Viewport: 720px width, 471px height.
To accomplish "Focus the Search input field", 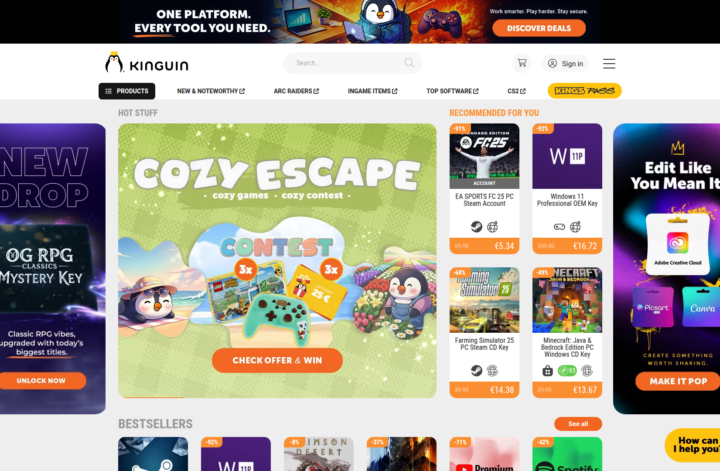I will [x=352, y=63].
